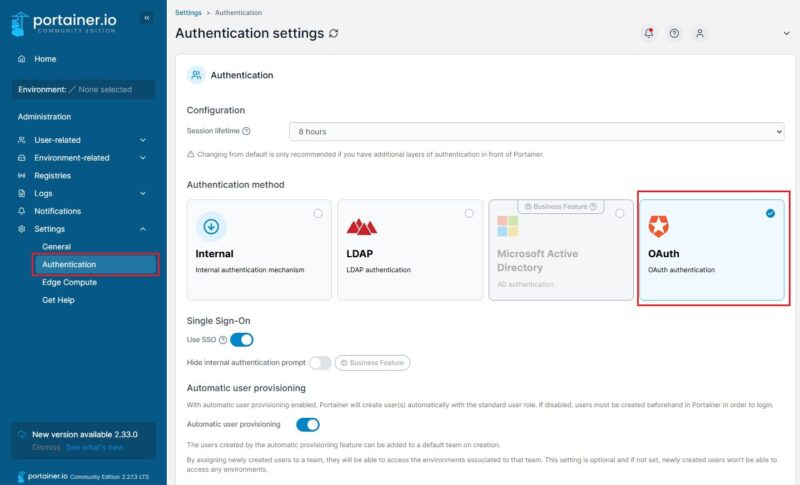The image size is (800, 485).
Task: Click the Logs document icon
Action: click(21, 193)
